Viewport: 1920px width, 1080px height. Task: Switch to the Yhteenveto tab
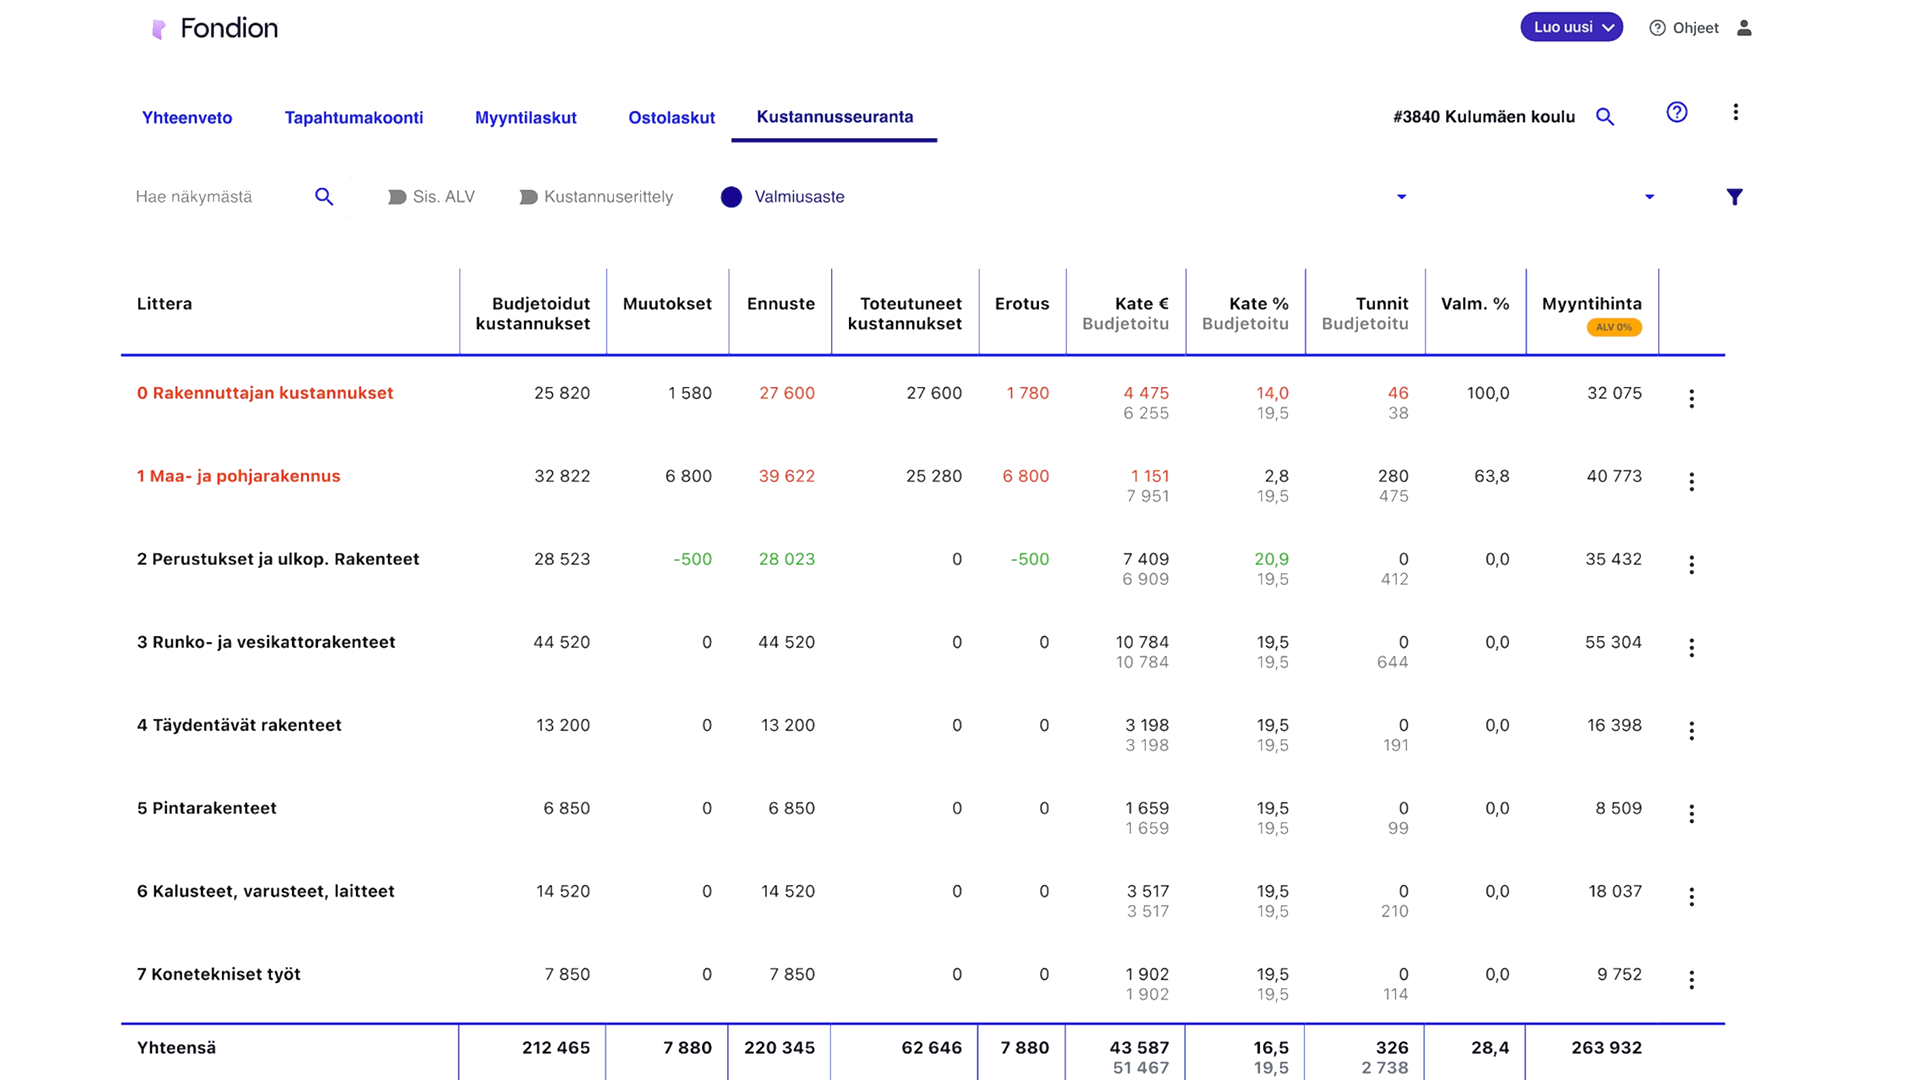coord(187,118)
